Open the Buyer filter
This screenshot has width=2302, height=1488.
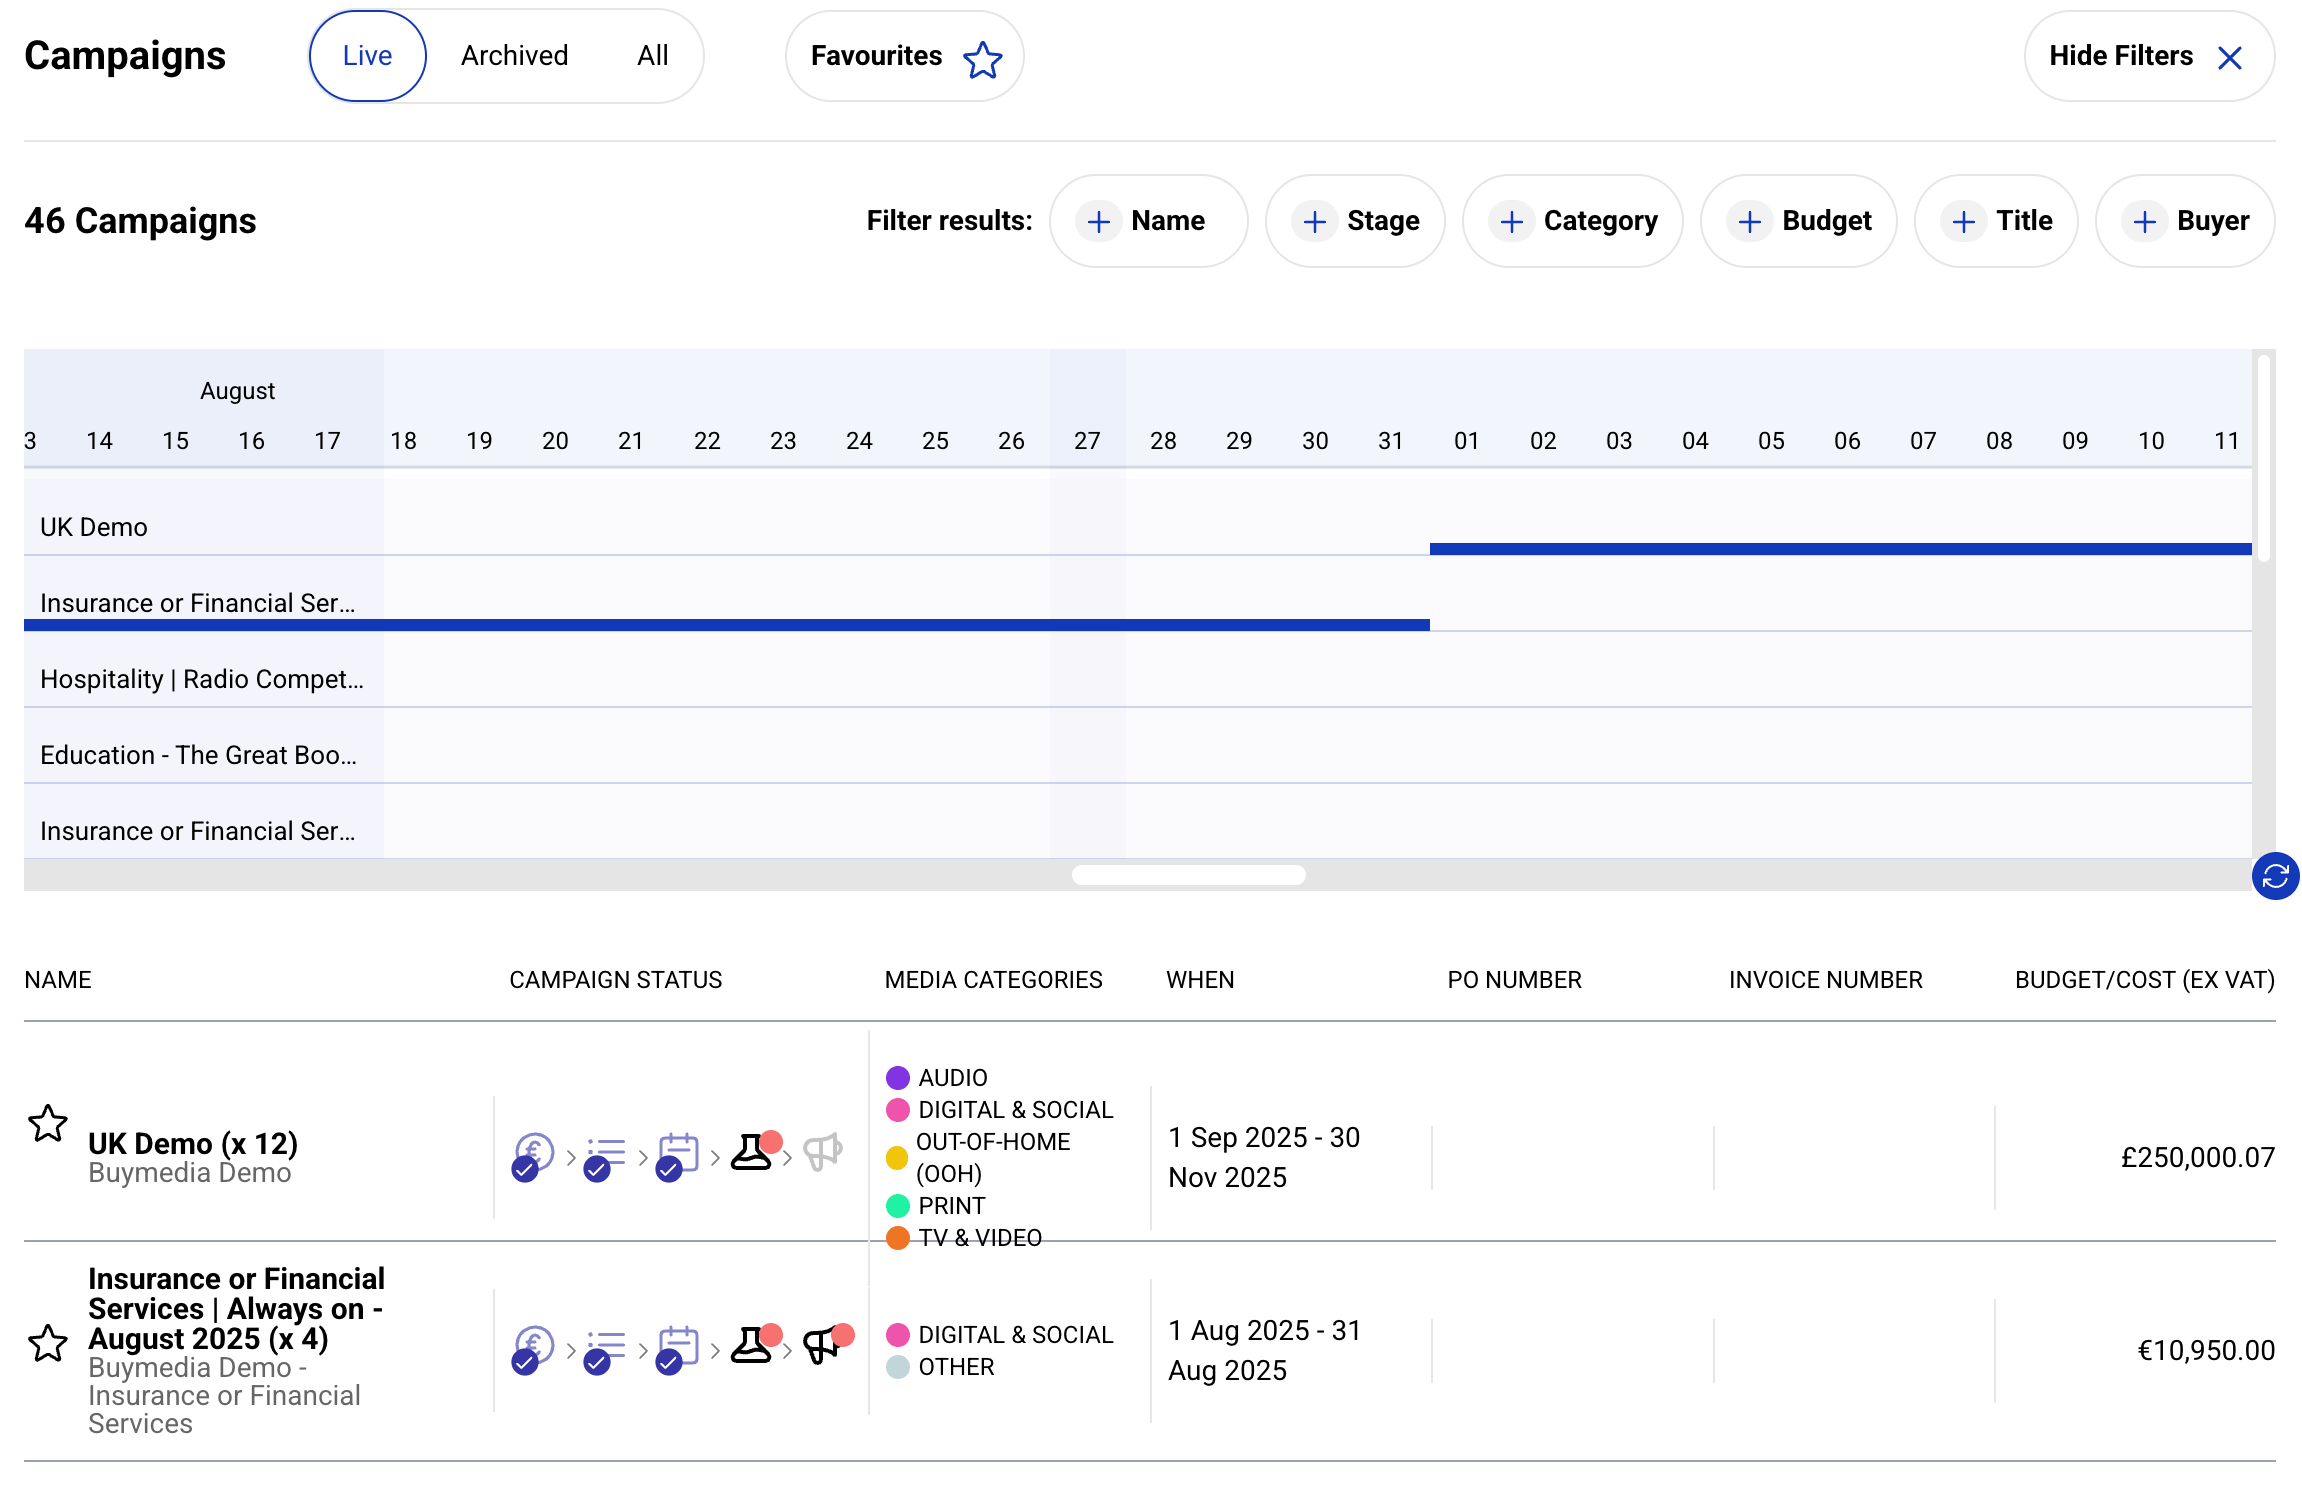coord(2185,221)
